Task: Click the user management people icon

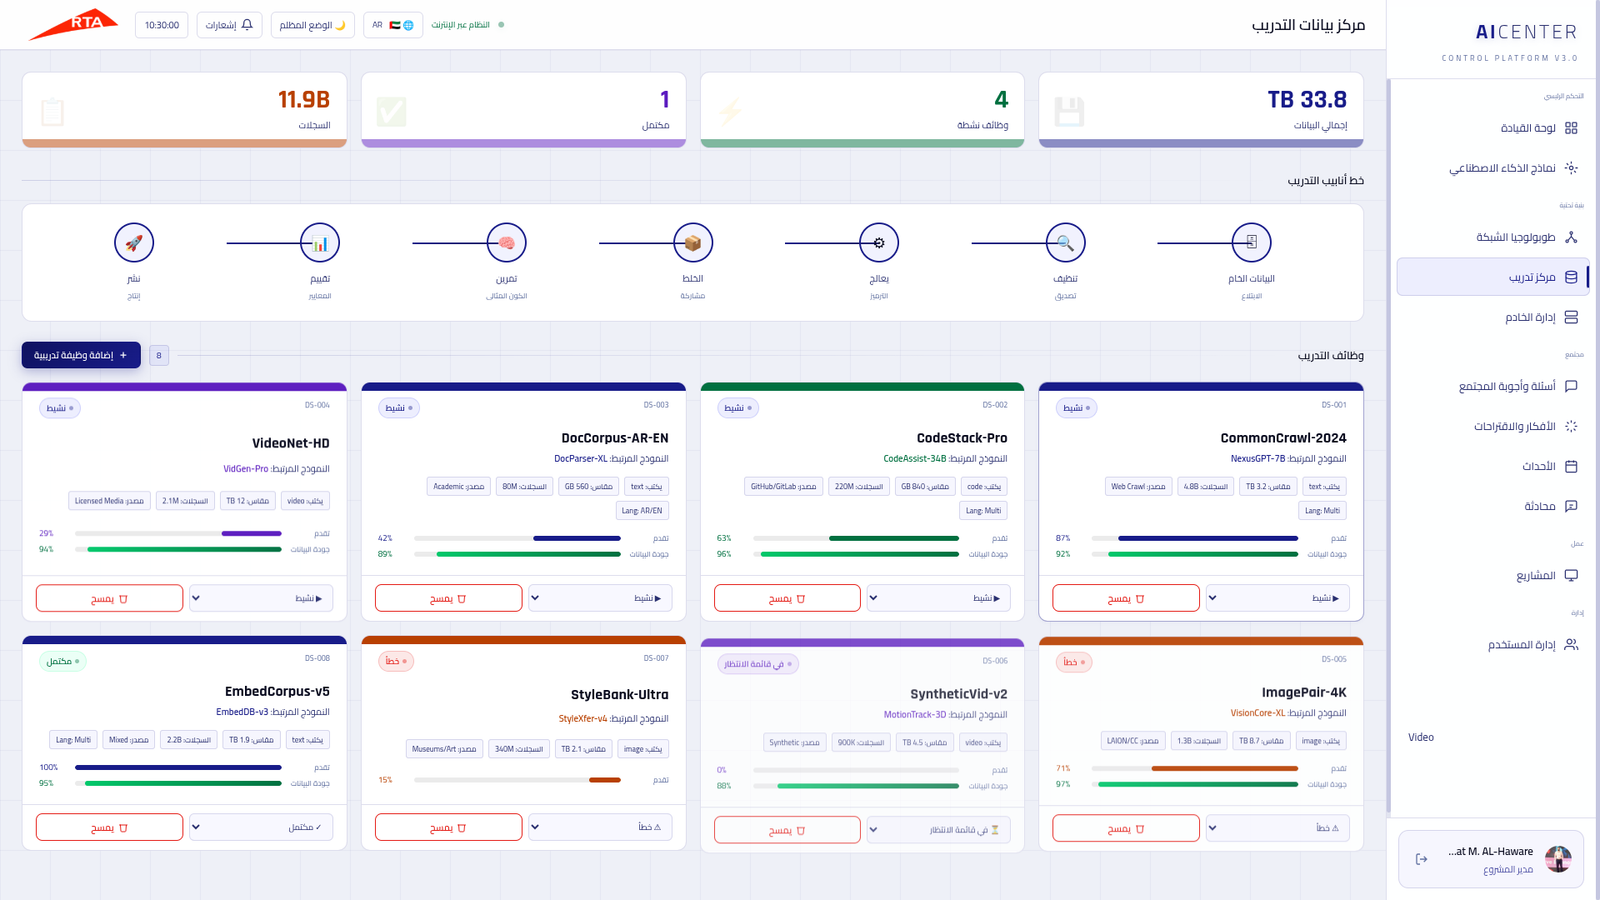Action: [1571, 645]
